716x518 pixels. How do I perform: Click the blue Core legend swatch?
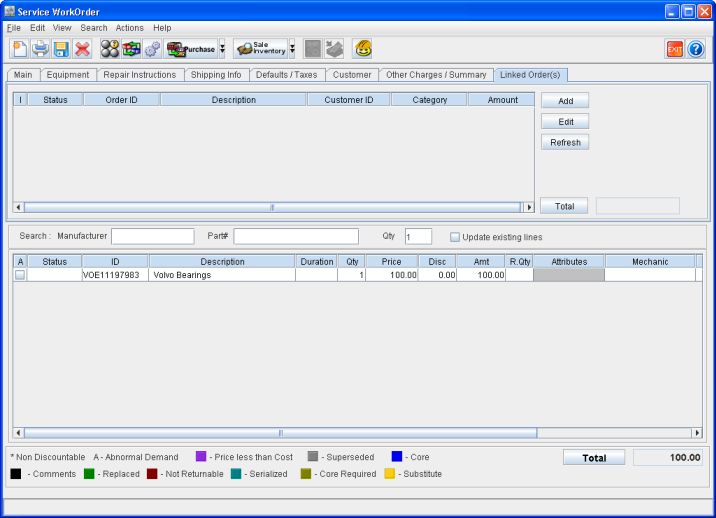[x=397, y=456]
